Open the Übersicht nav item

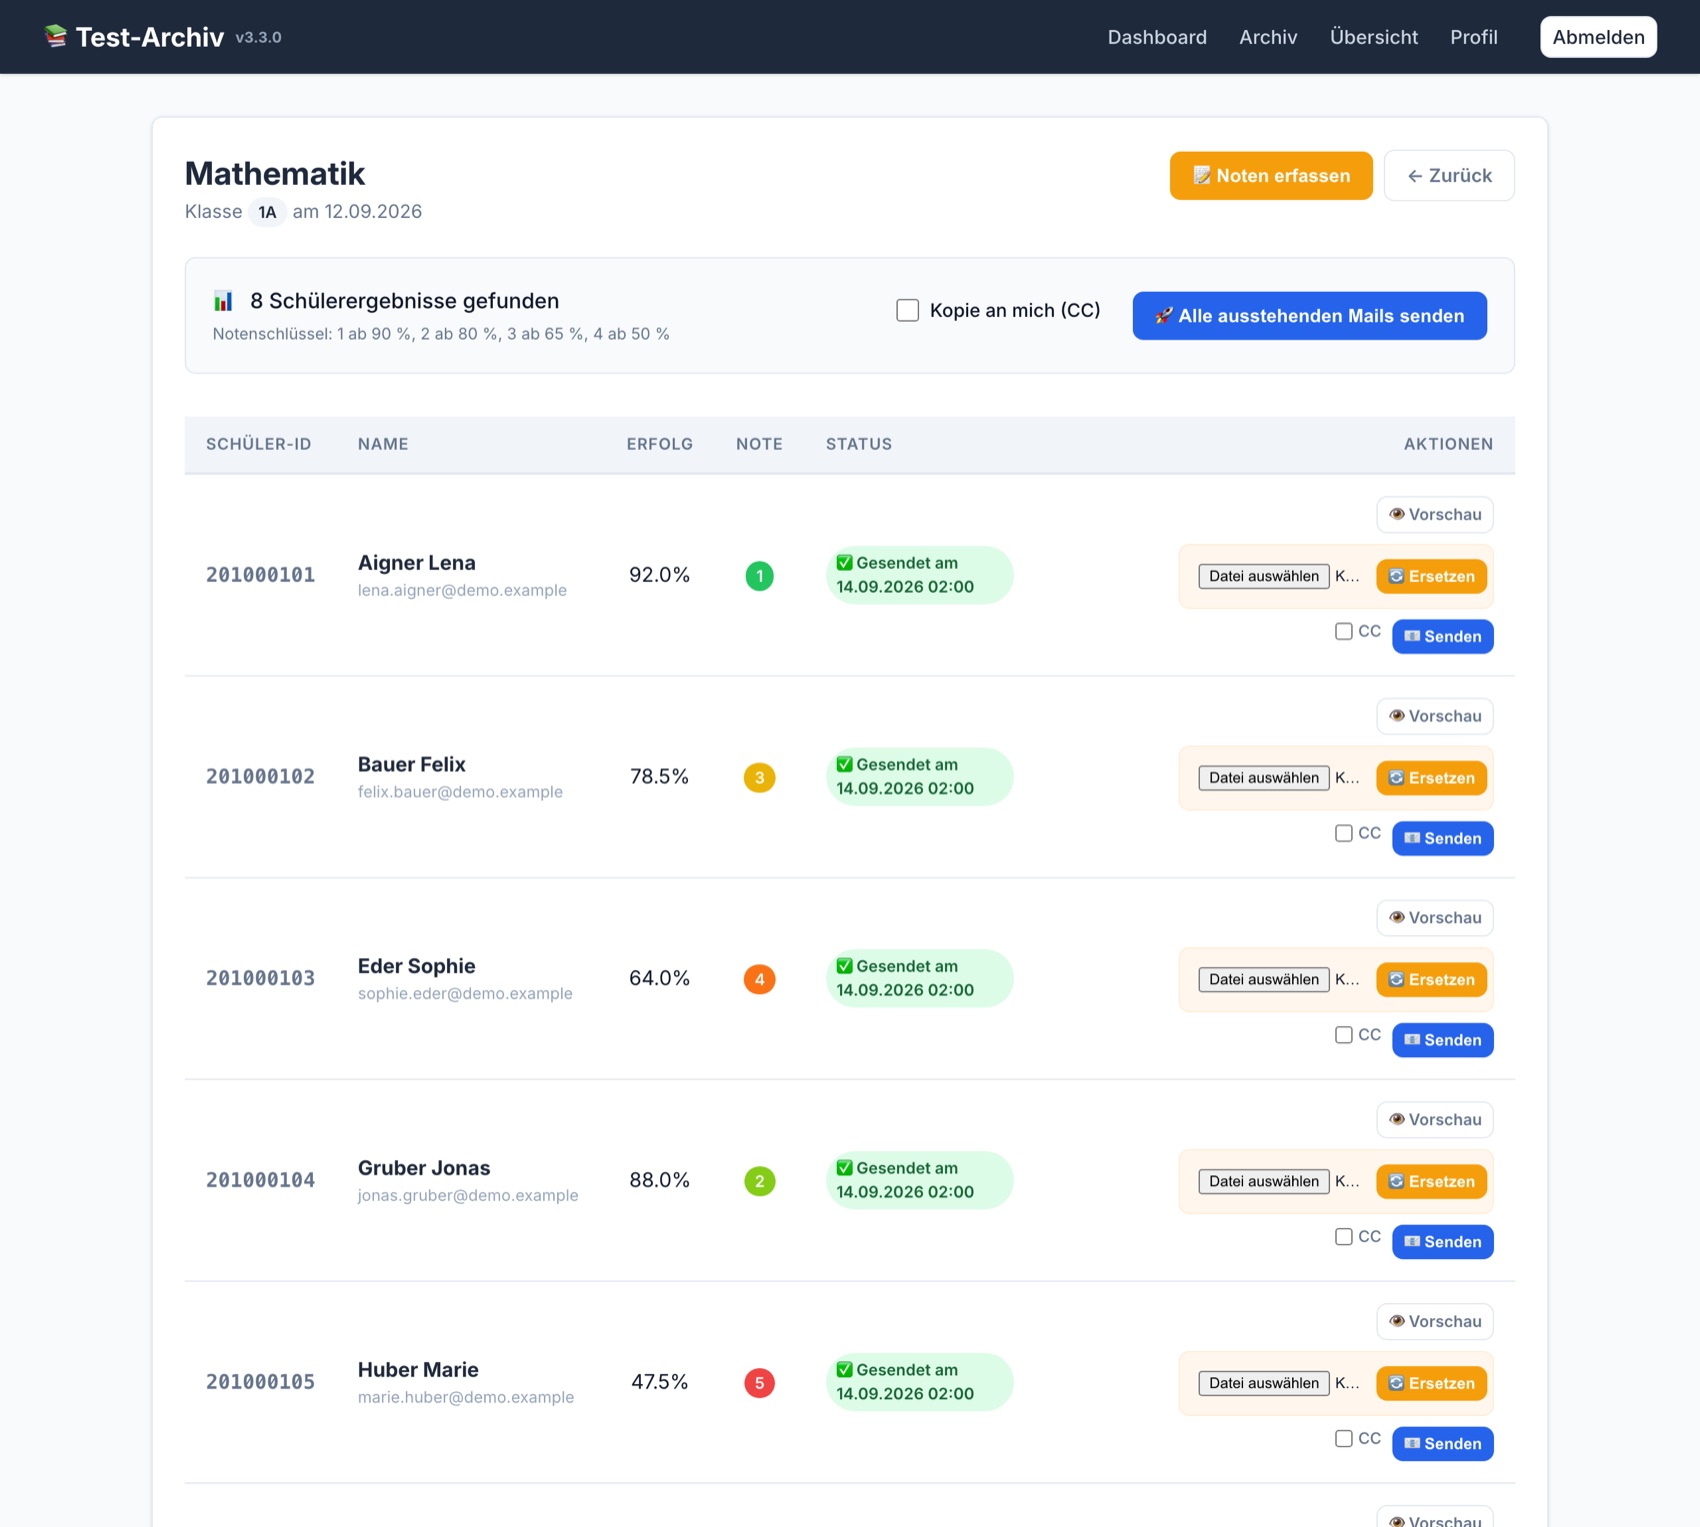pyautogui.click(x=1374, y=37)
